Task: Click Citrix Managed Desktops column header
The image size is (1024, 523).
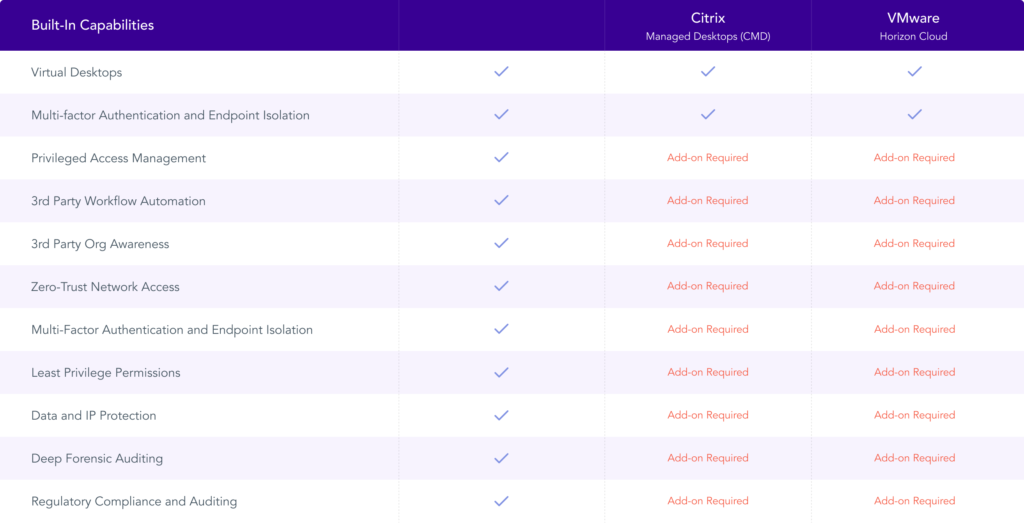Action: point(708,26)
